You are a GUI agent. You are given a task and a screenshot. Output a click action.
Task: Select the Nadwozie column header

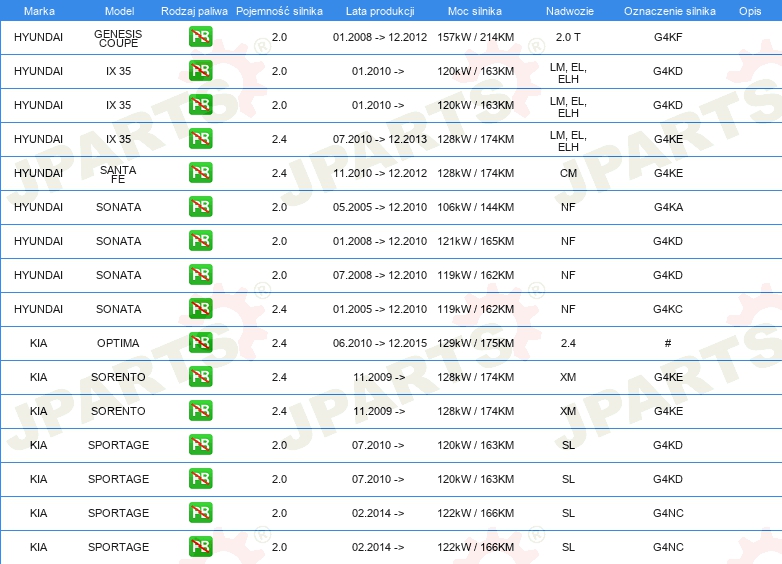[568, 10]
